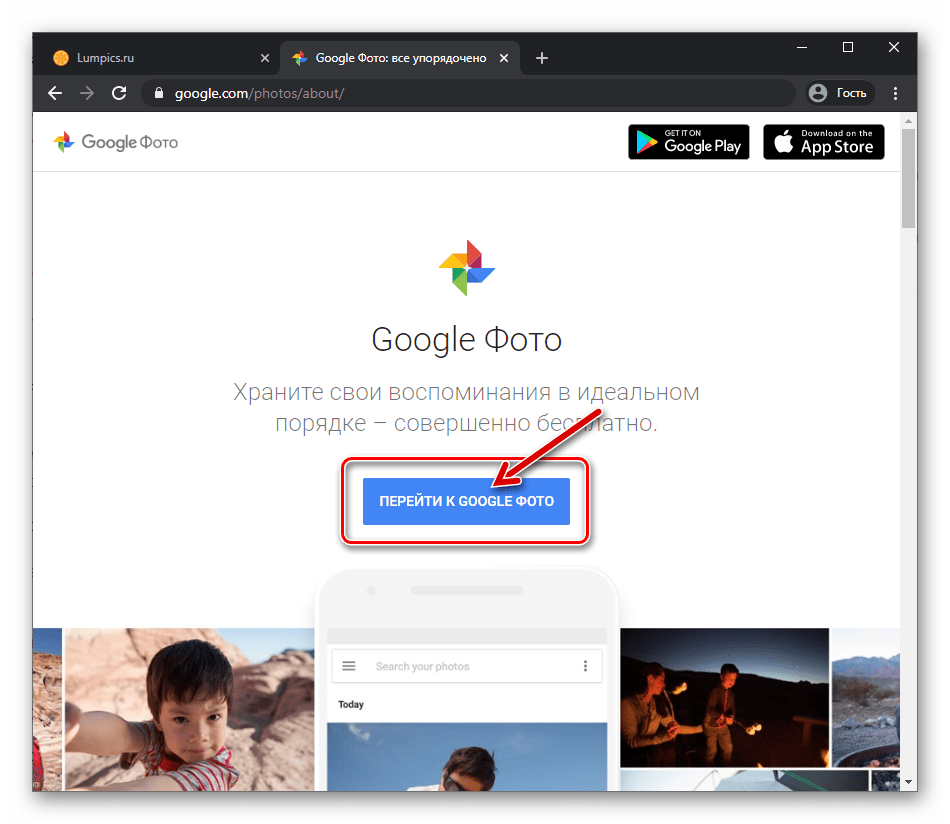Viewport: 950px width, 824px height.
Task: Close the Google Фото tab
Action: pos(503,58)
